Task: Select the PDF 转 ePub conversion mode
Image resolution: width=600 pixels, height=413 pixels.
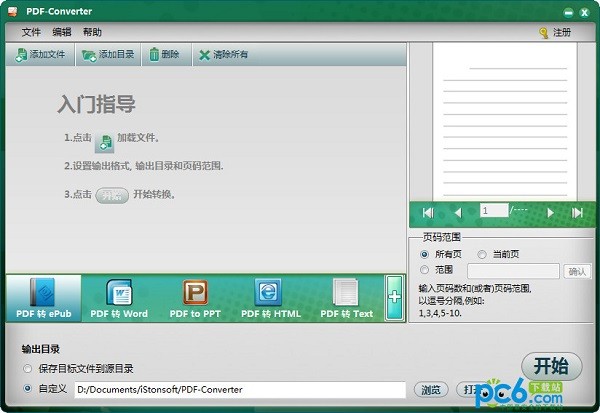Action: point(44,298)
